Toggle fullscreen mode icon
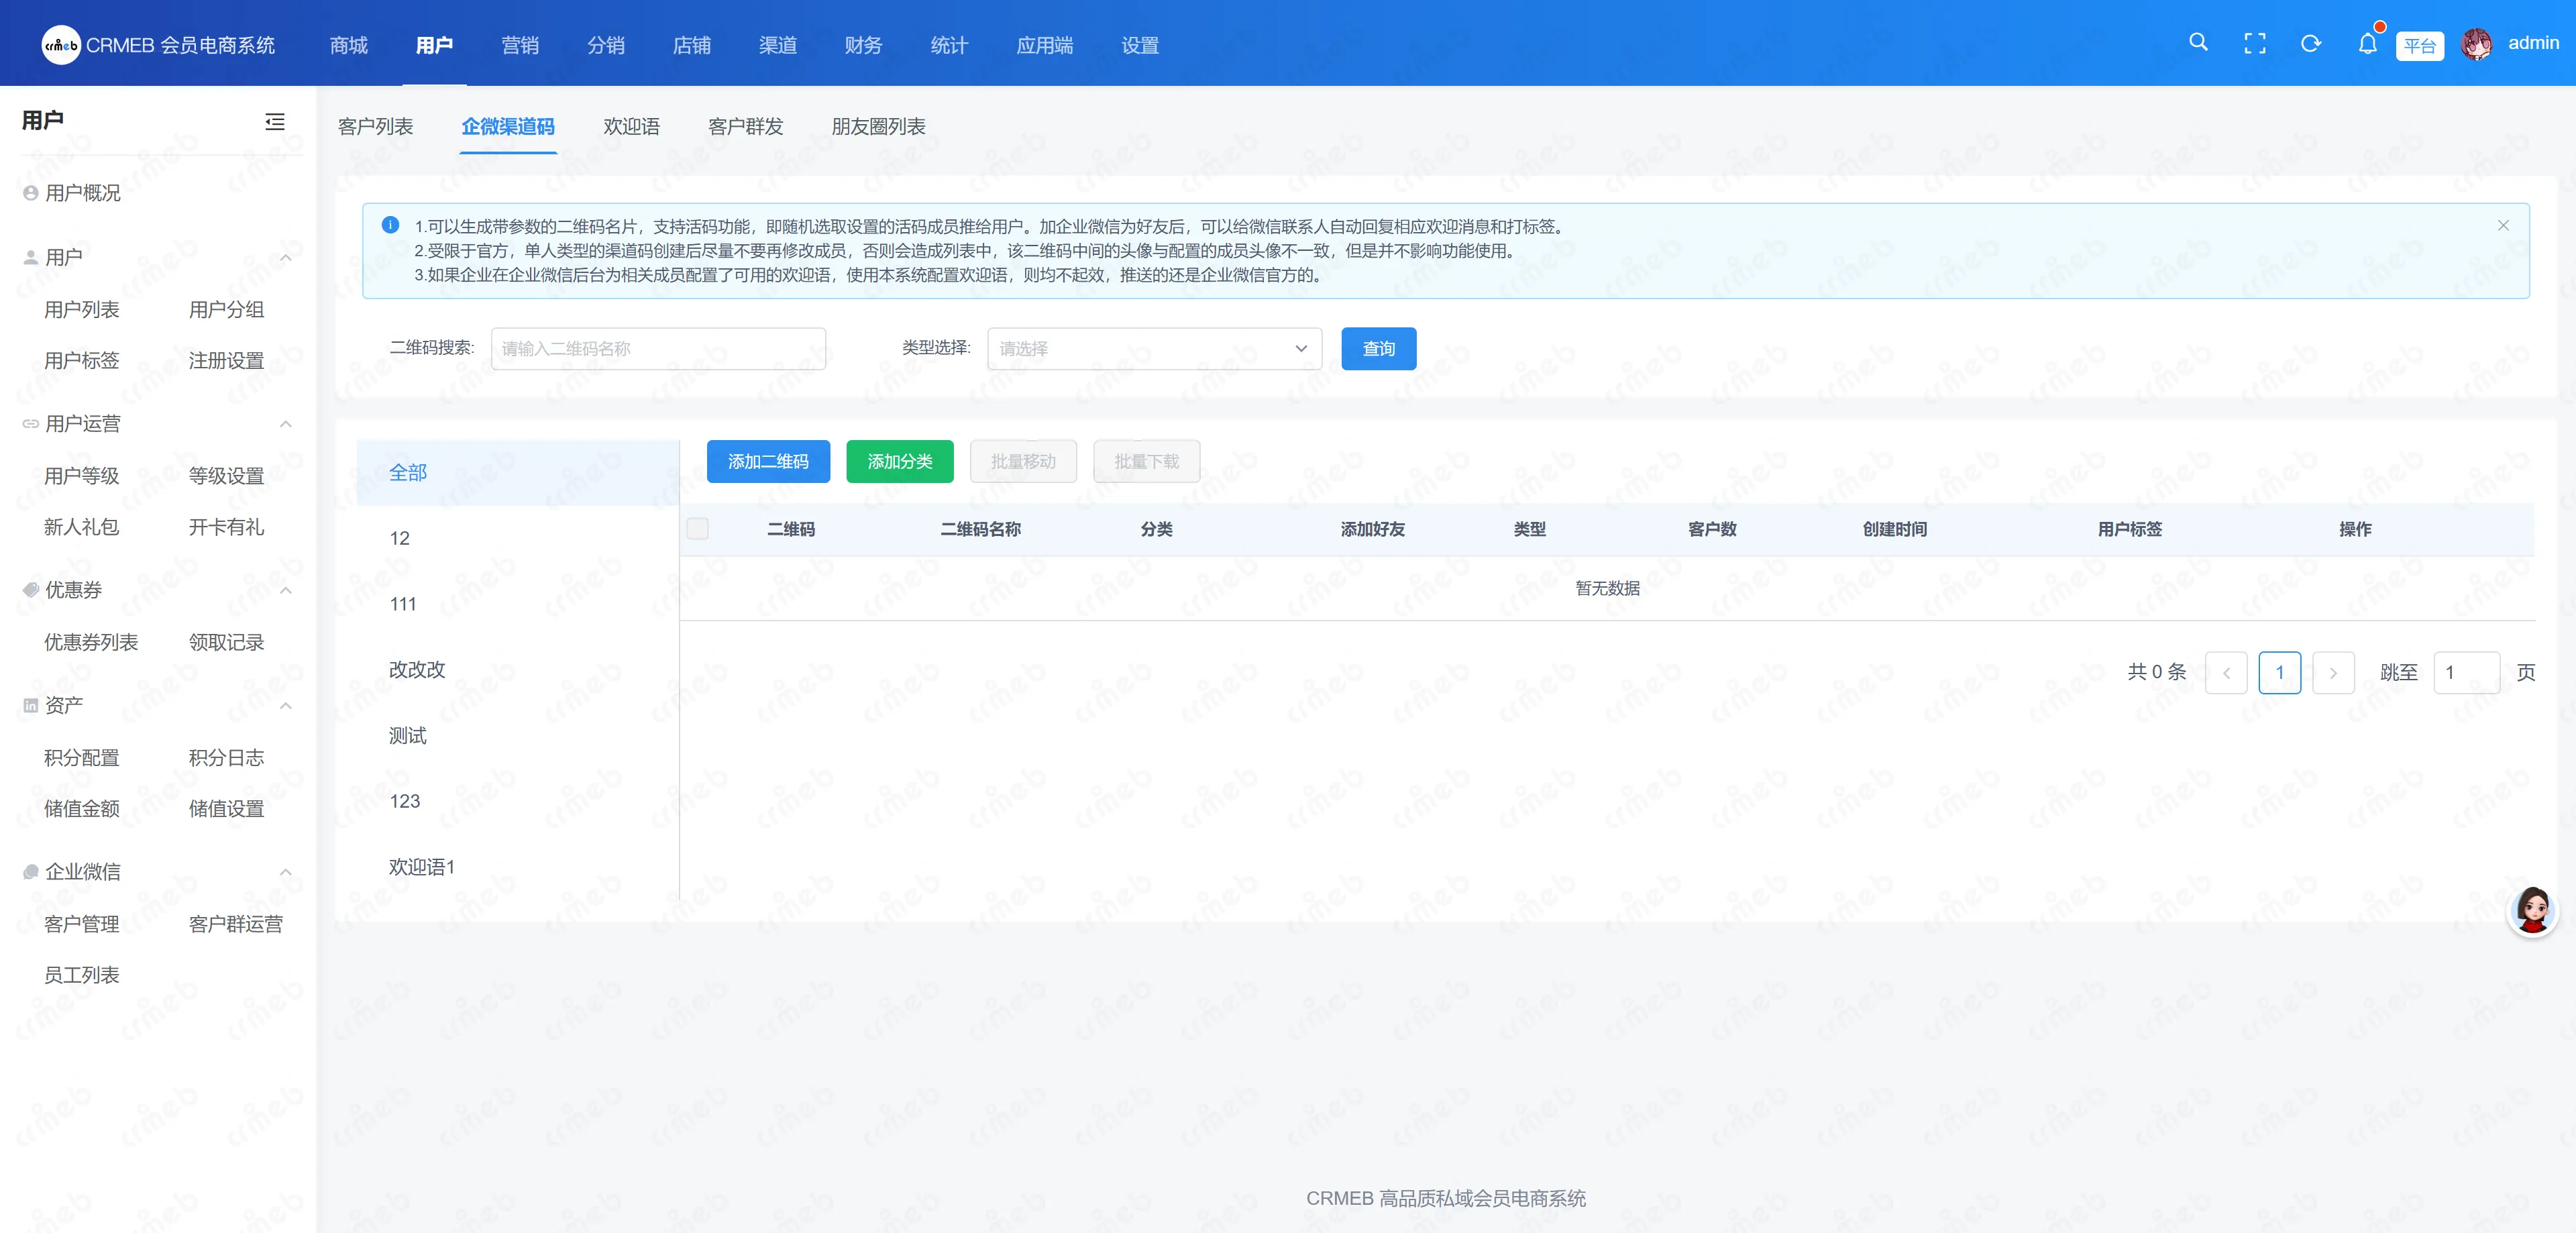This screenshot has height=1233, width=2576. 2254,43
